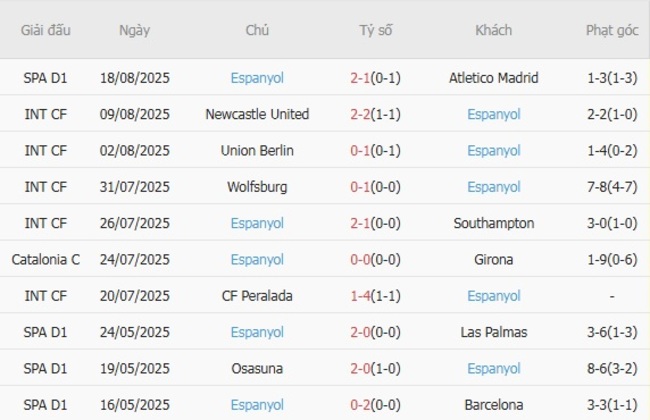Select the "Tỷ số" column header
The height and width of the screenshot is (420, 650).
(376, 30)
